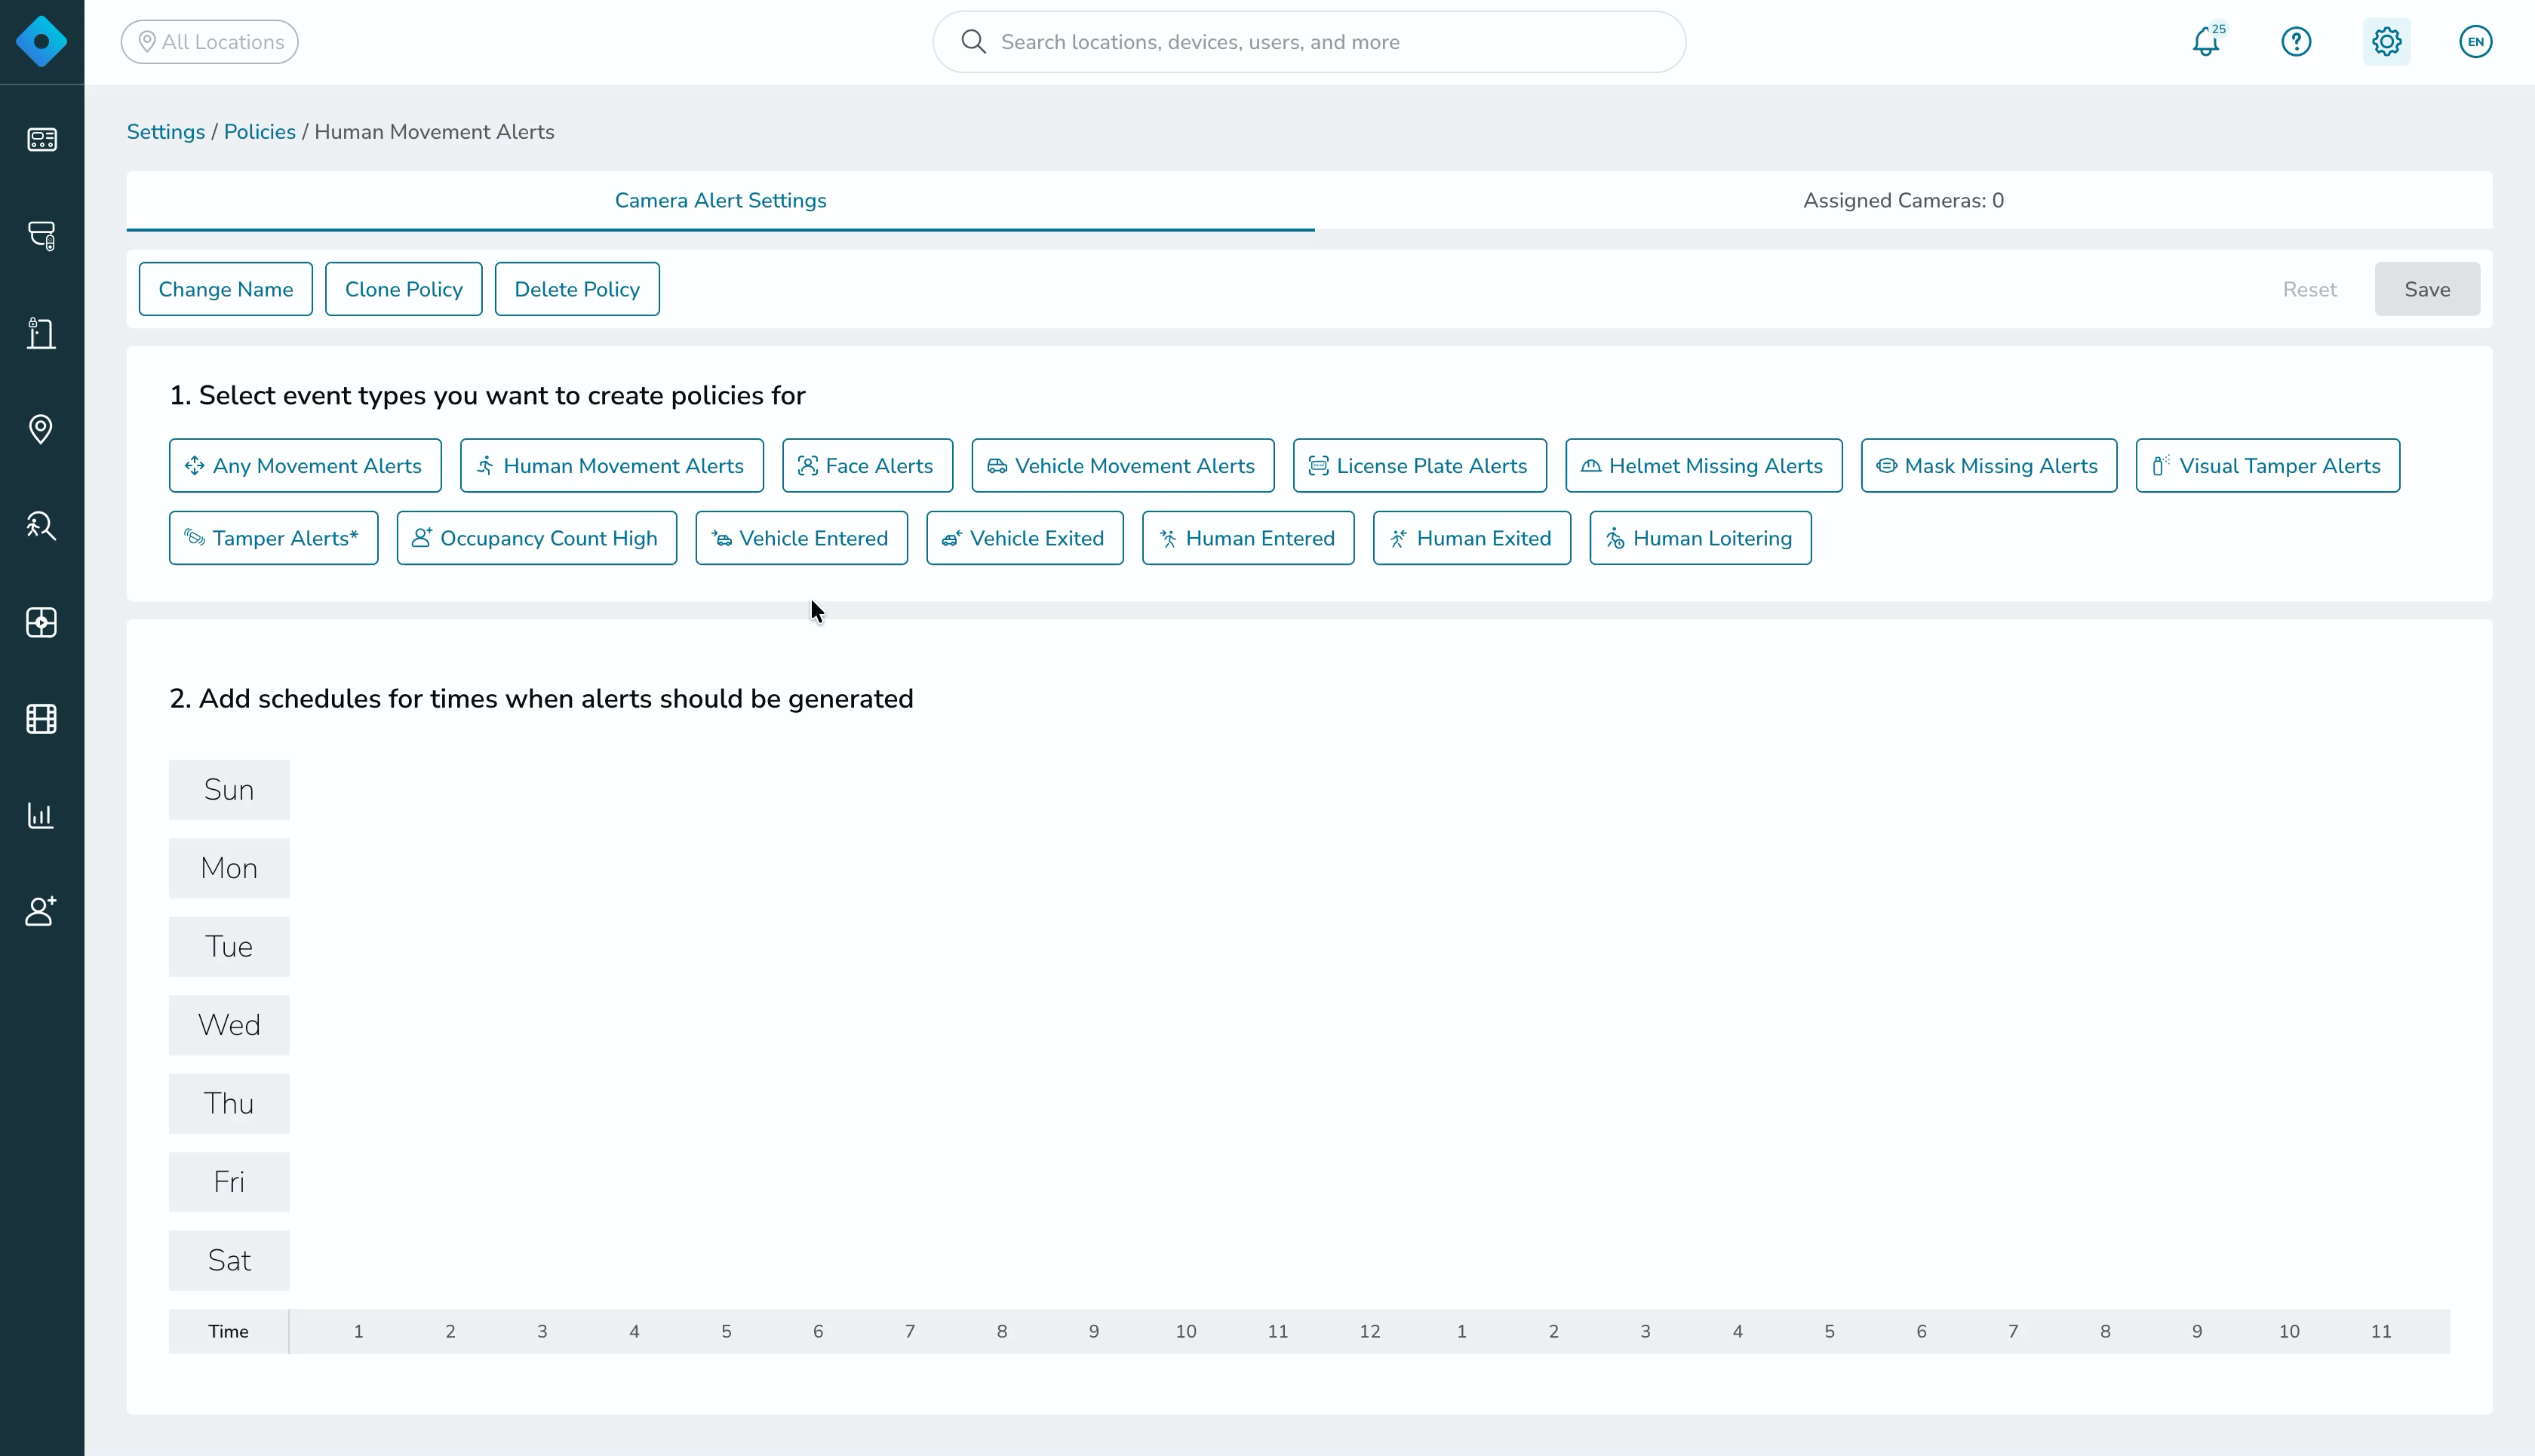Toggle the Human Movement Alerts event type

pyautogui.click(x=611, y=466)
